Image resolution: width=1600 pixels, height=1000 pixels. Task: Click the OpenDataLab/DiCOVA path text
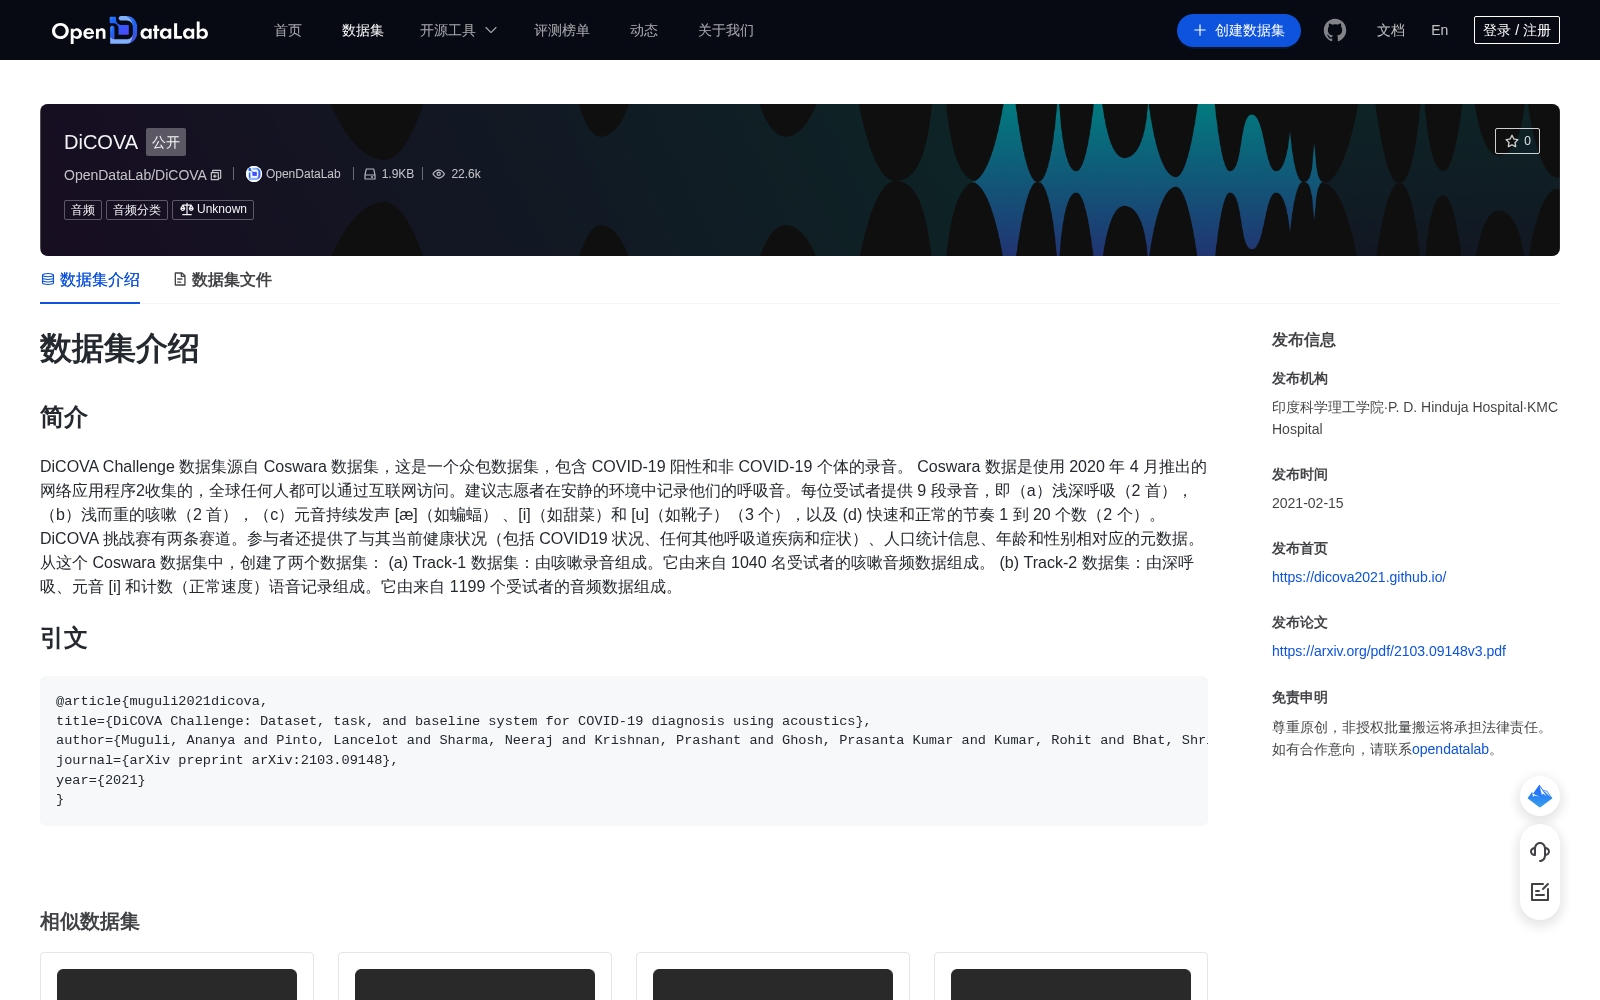point(135,175)
